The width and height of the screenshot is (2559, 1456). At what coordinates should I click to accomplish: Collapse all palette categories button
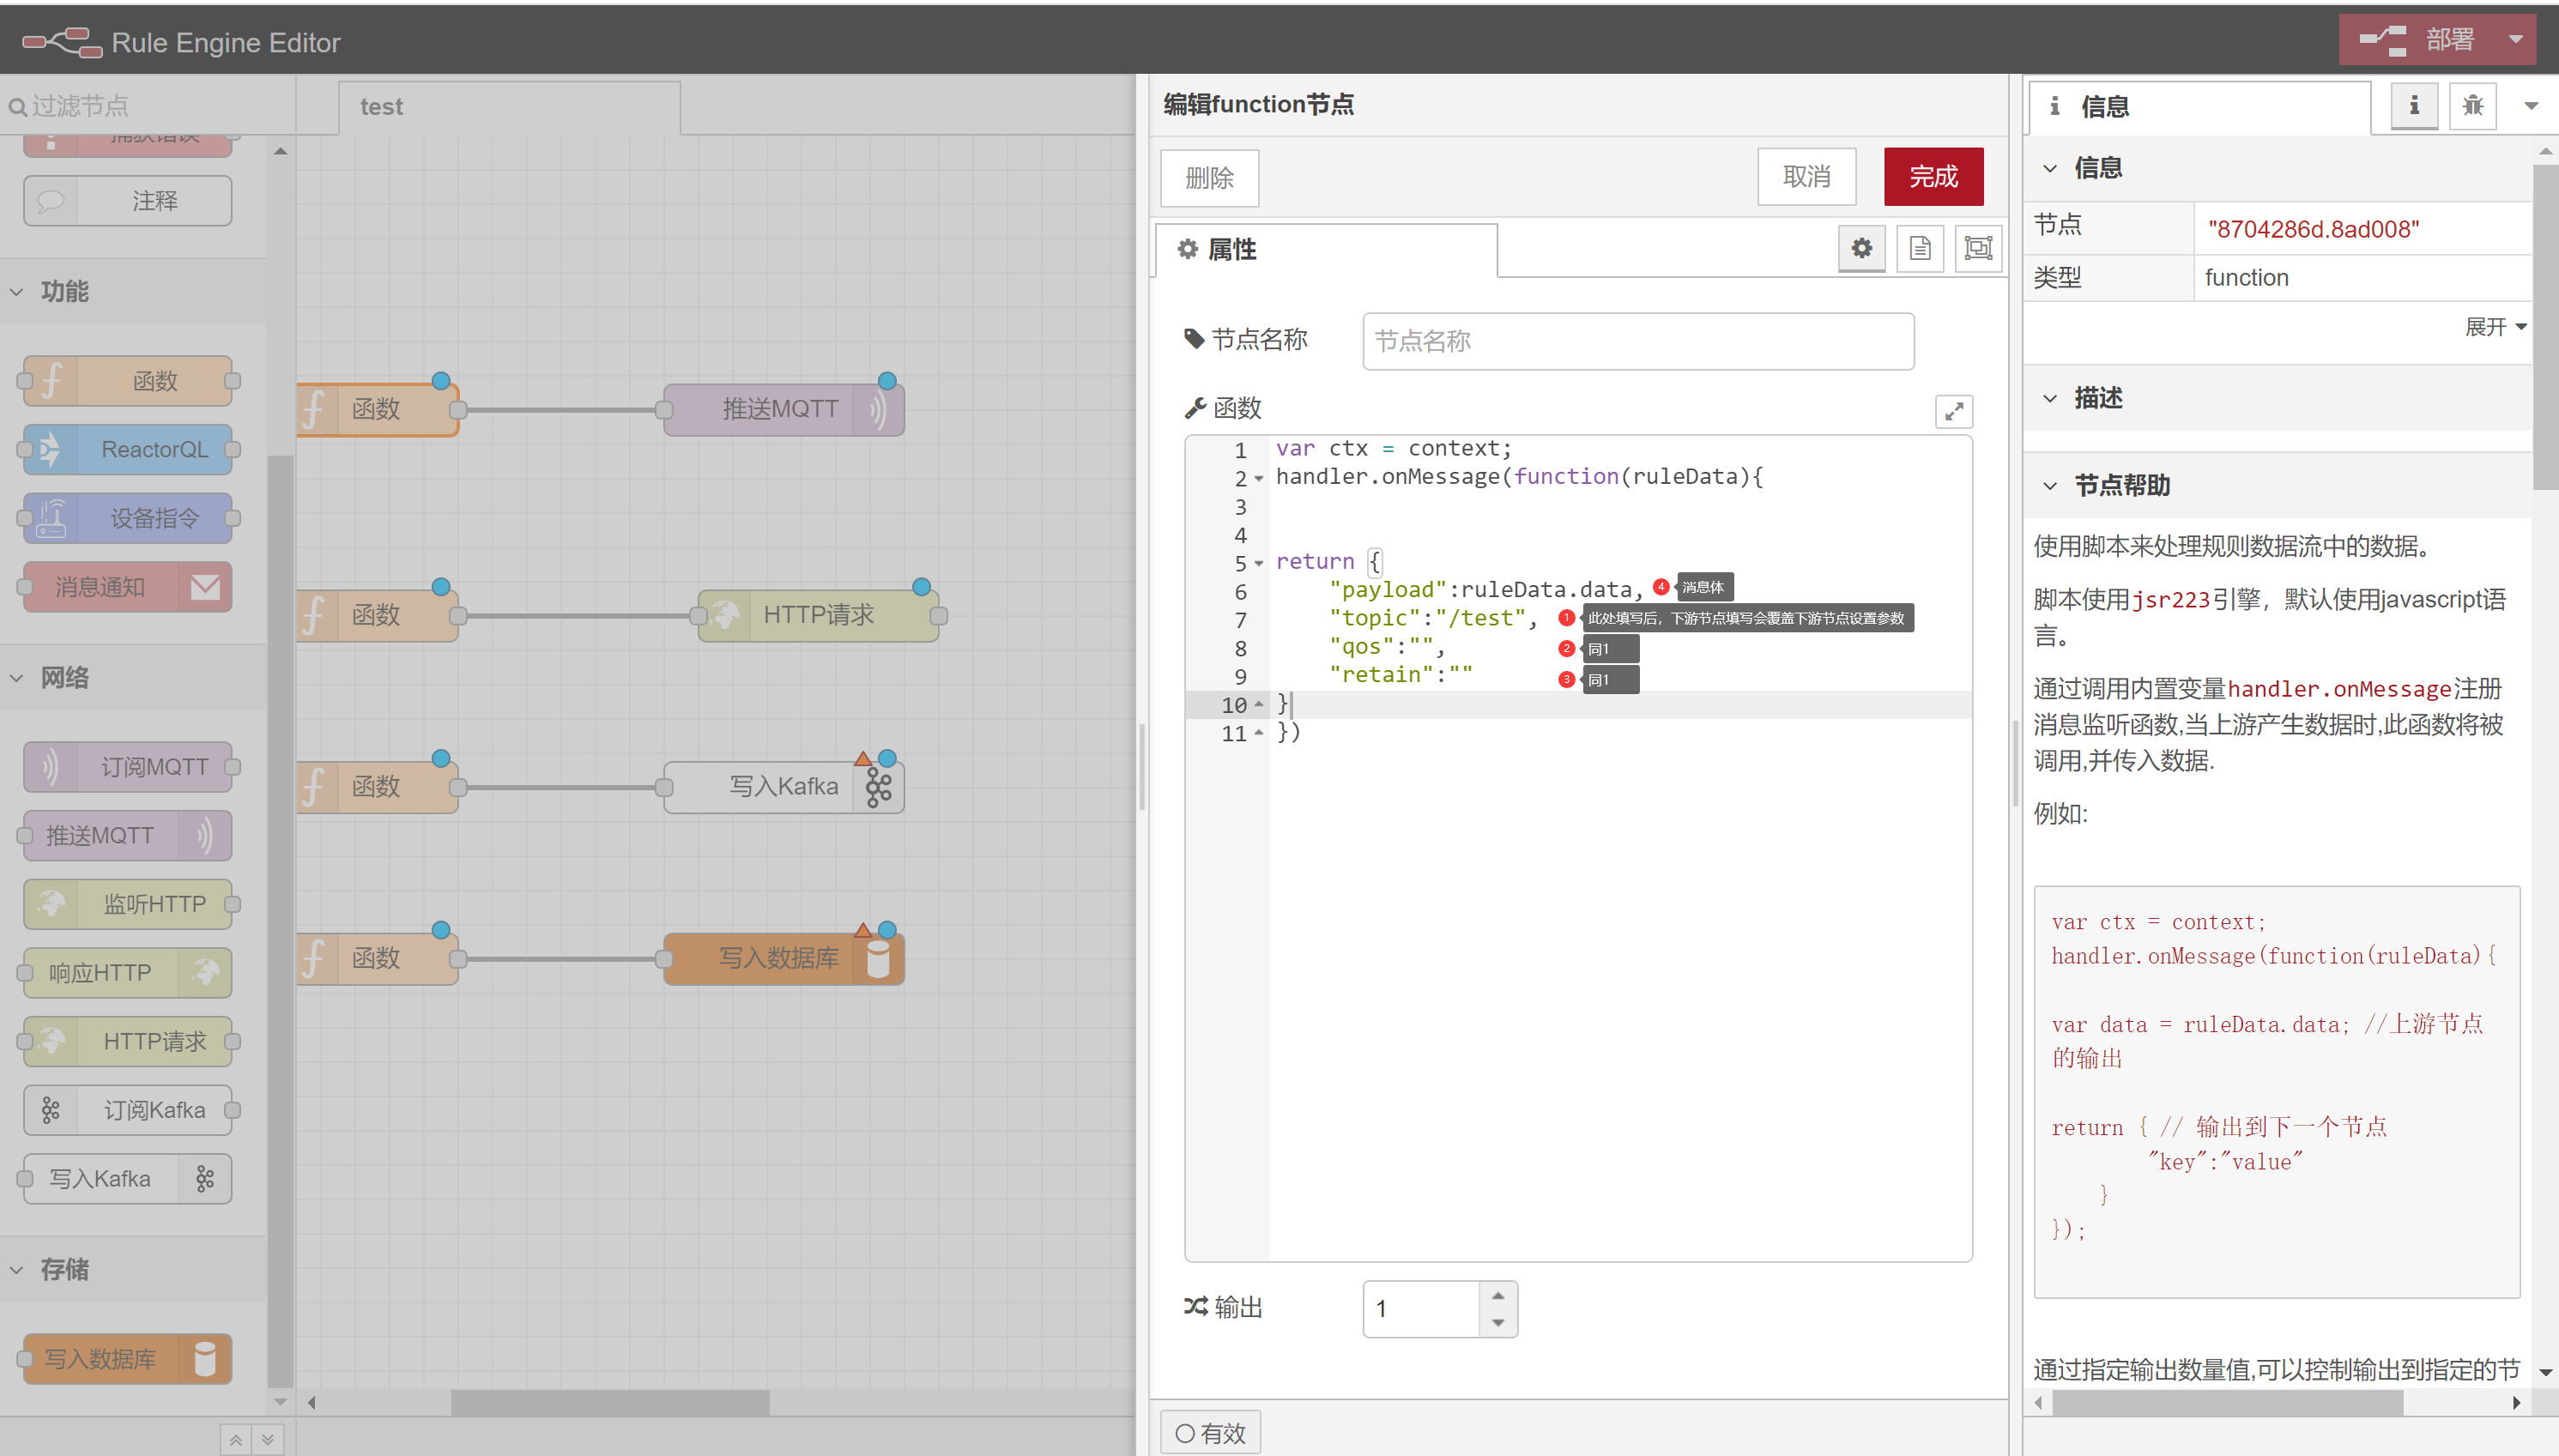(x=236, y=1440)
